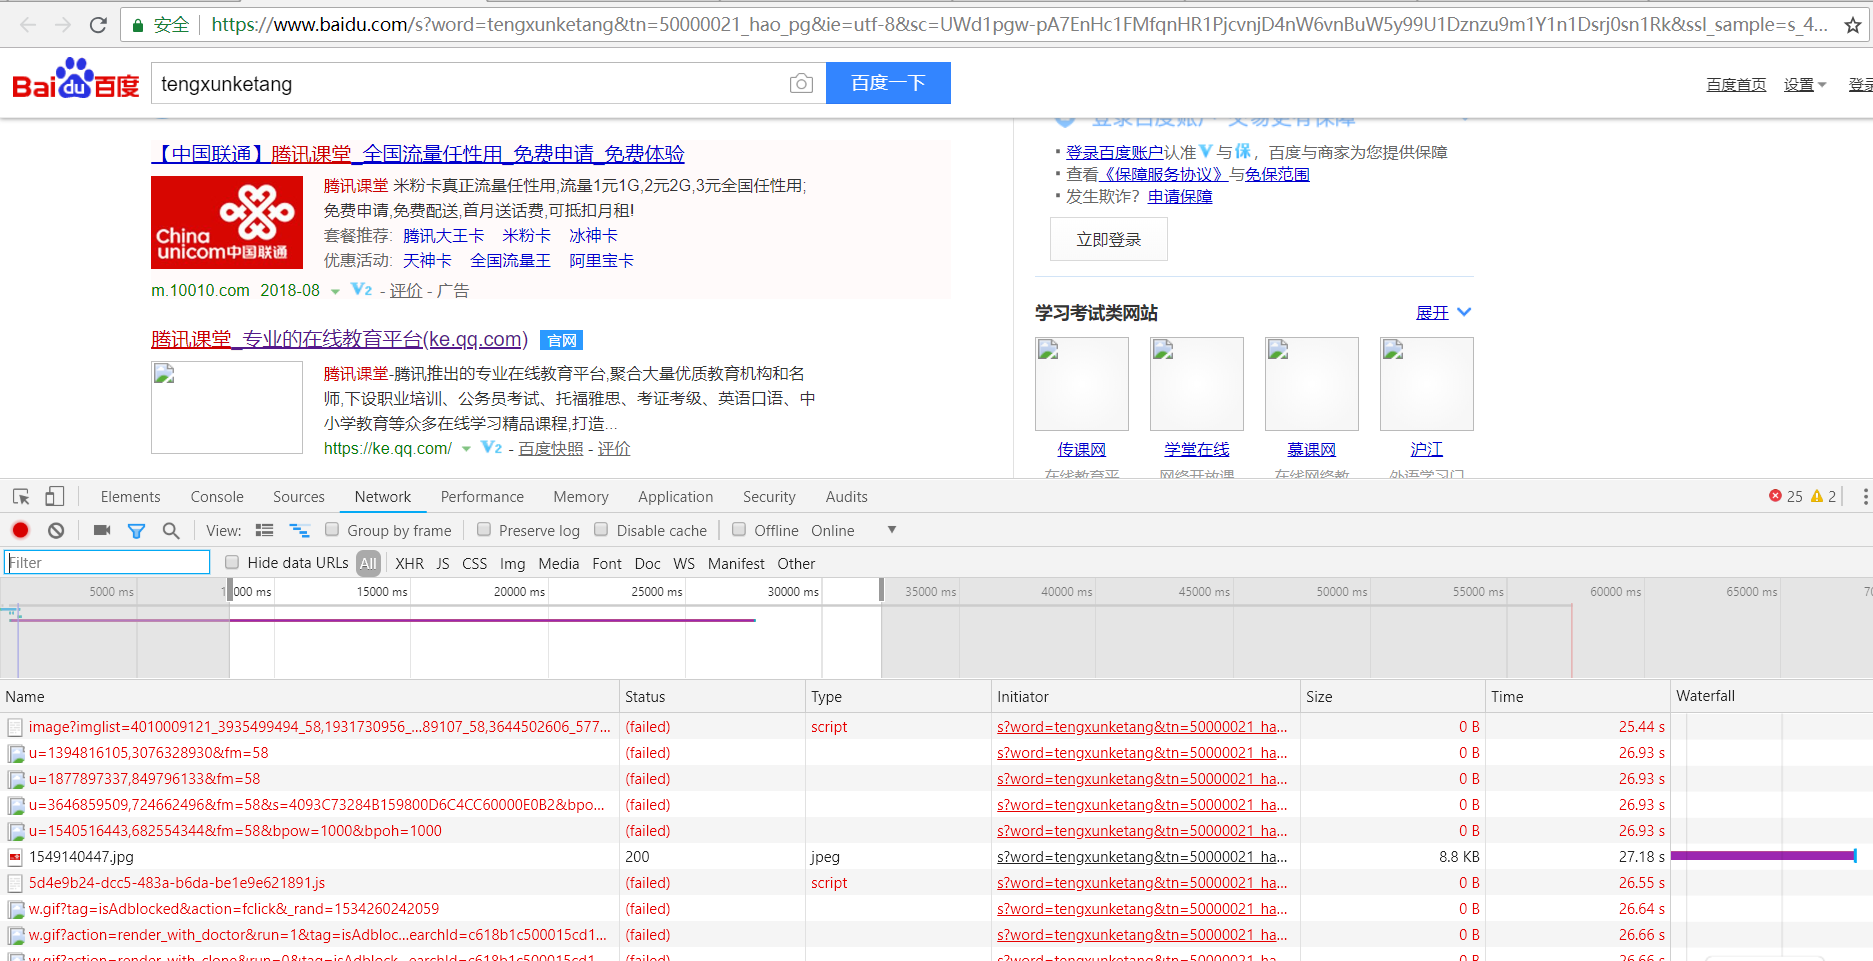Sort by the Status column header
The image size is (1873, 961).
click(x=712, y=697)
